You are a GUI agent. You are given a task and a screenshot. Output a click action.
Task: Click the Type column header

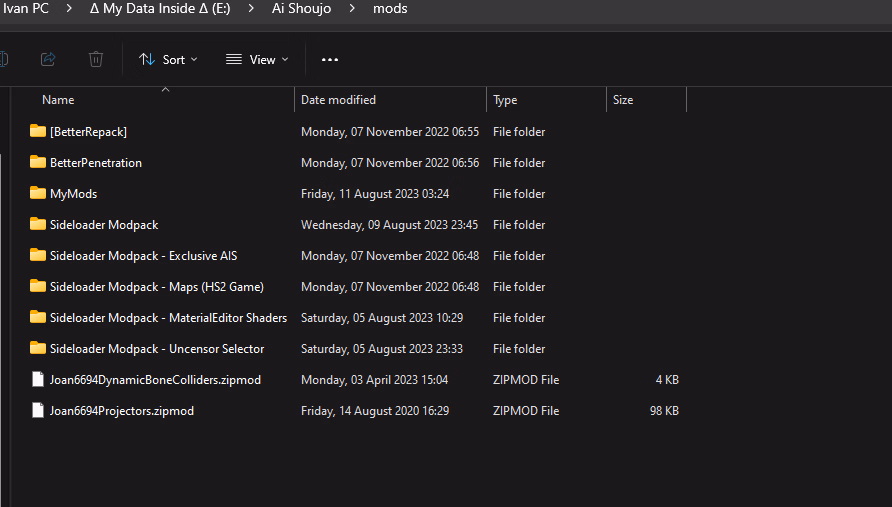click(505, 100)
